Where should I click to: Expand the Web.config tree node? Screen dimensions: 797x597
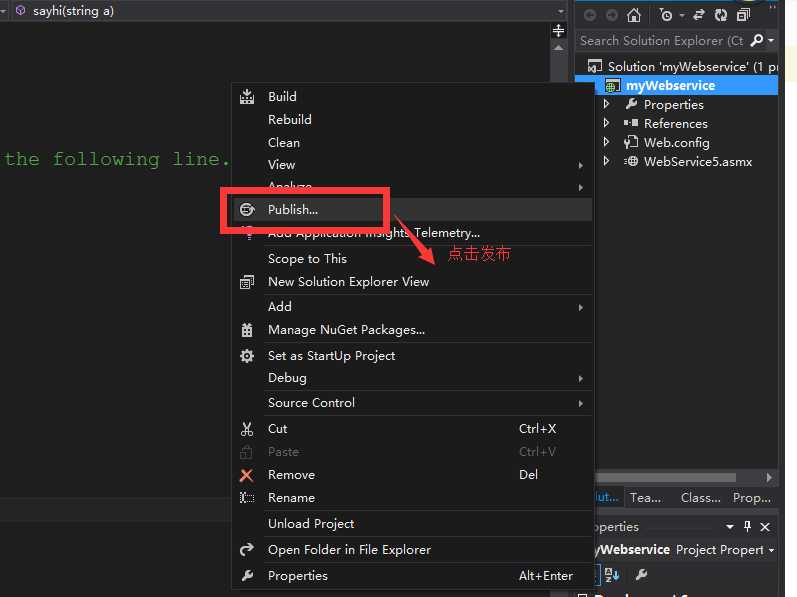click(x=606, y=142)
